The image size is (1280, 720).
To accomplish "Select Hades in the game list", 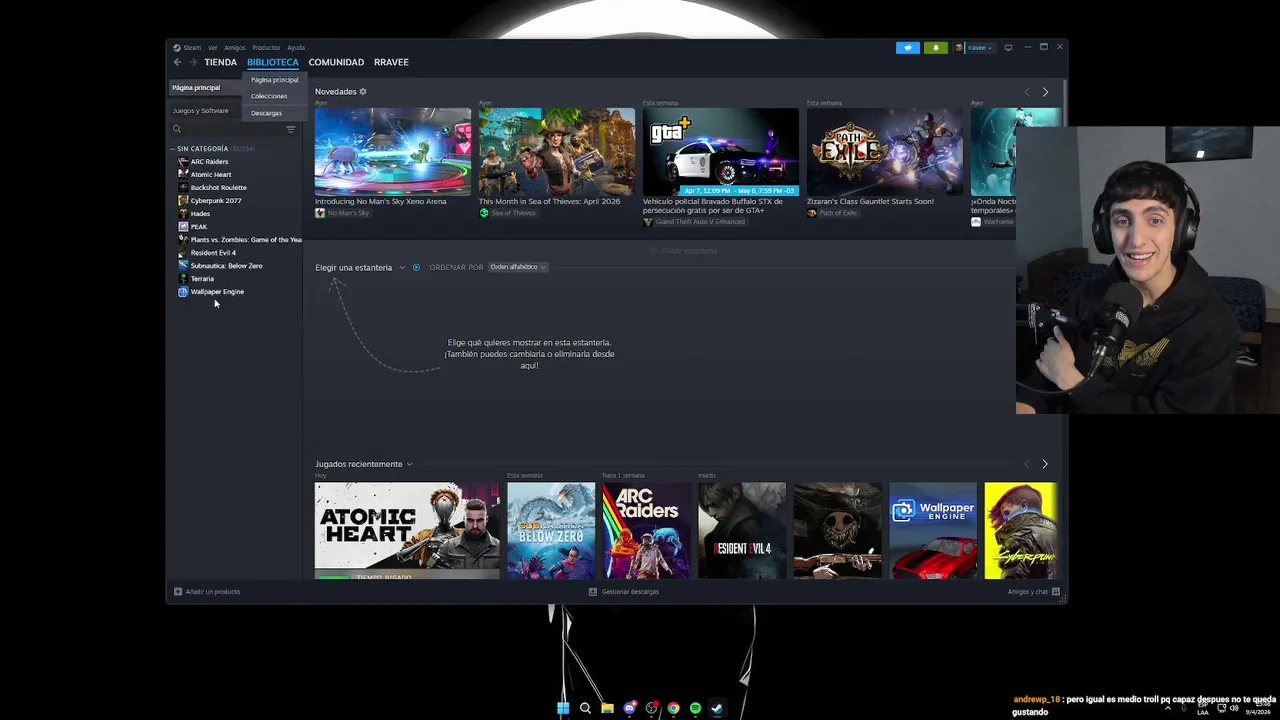I will (200, 213).
